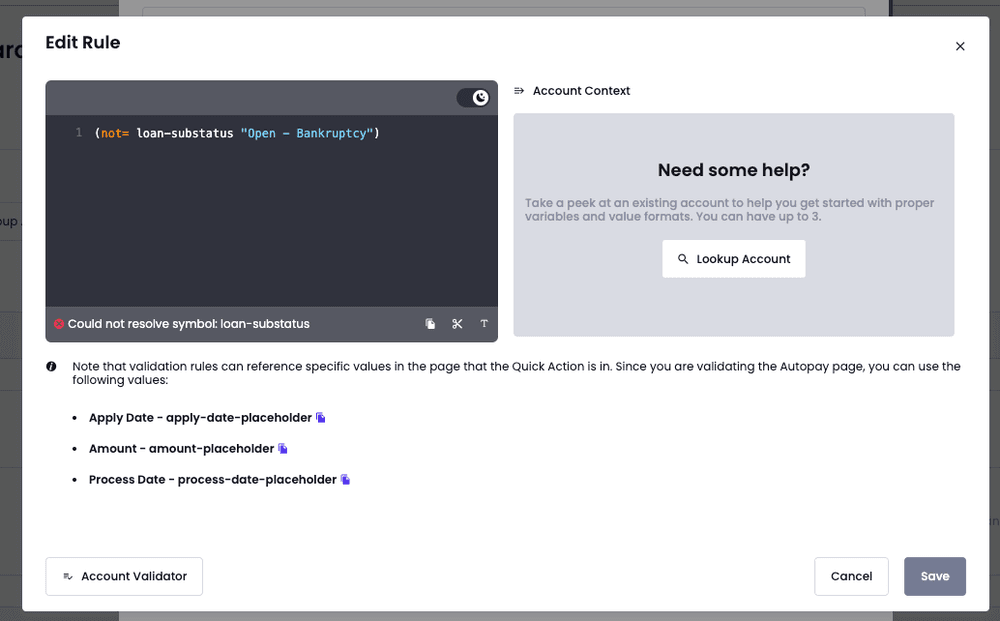Save the edited rule
This screenshot has height=621, width=1000.
click(x=934, y=576)
